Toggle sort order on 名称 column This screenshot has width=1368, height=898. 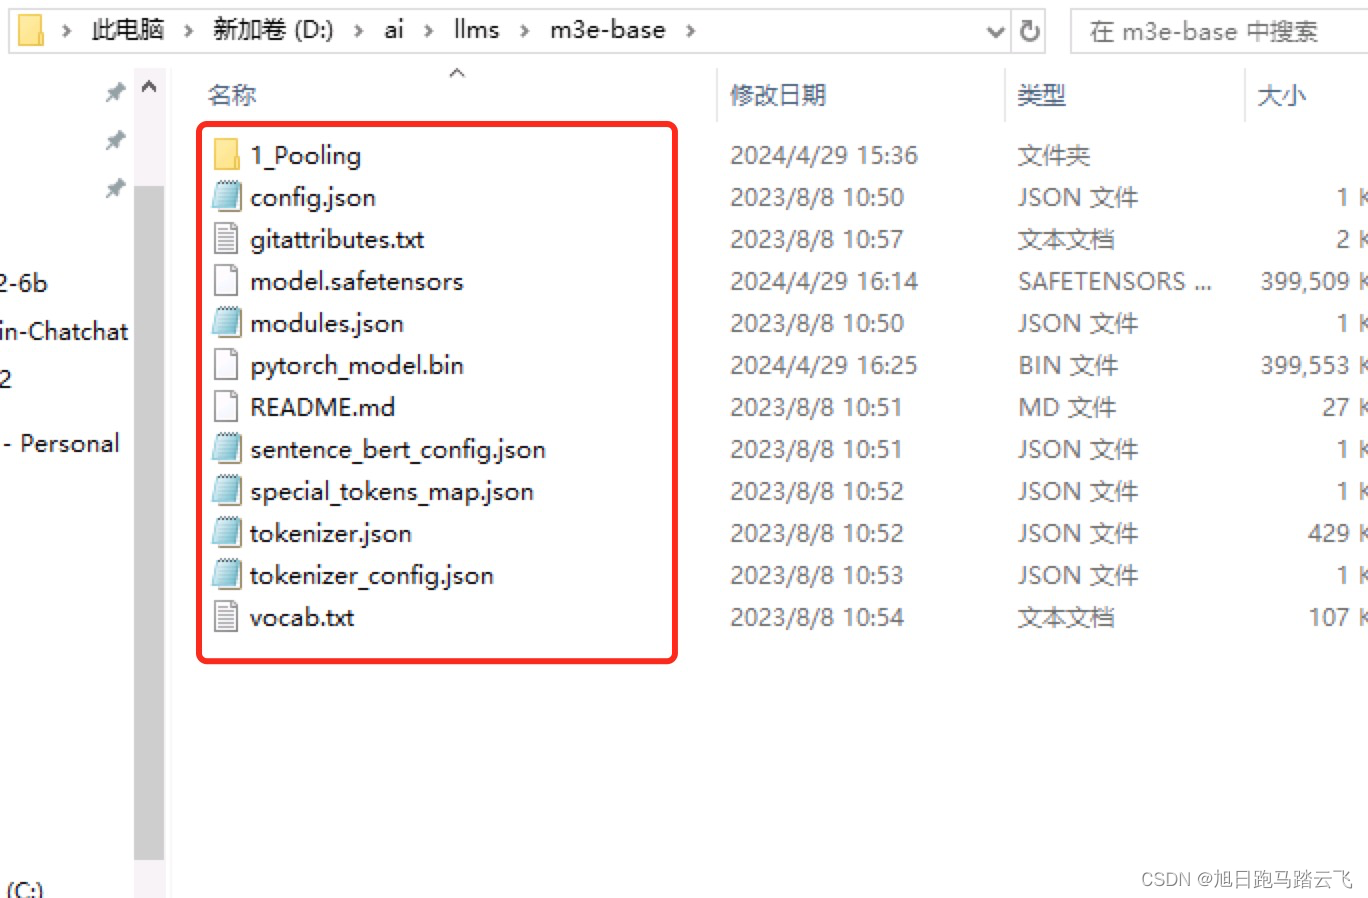point(234,94)
